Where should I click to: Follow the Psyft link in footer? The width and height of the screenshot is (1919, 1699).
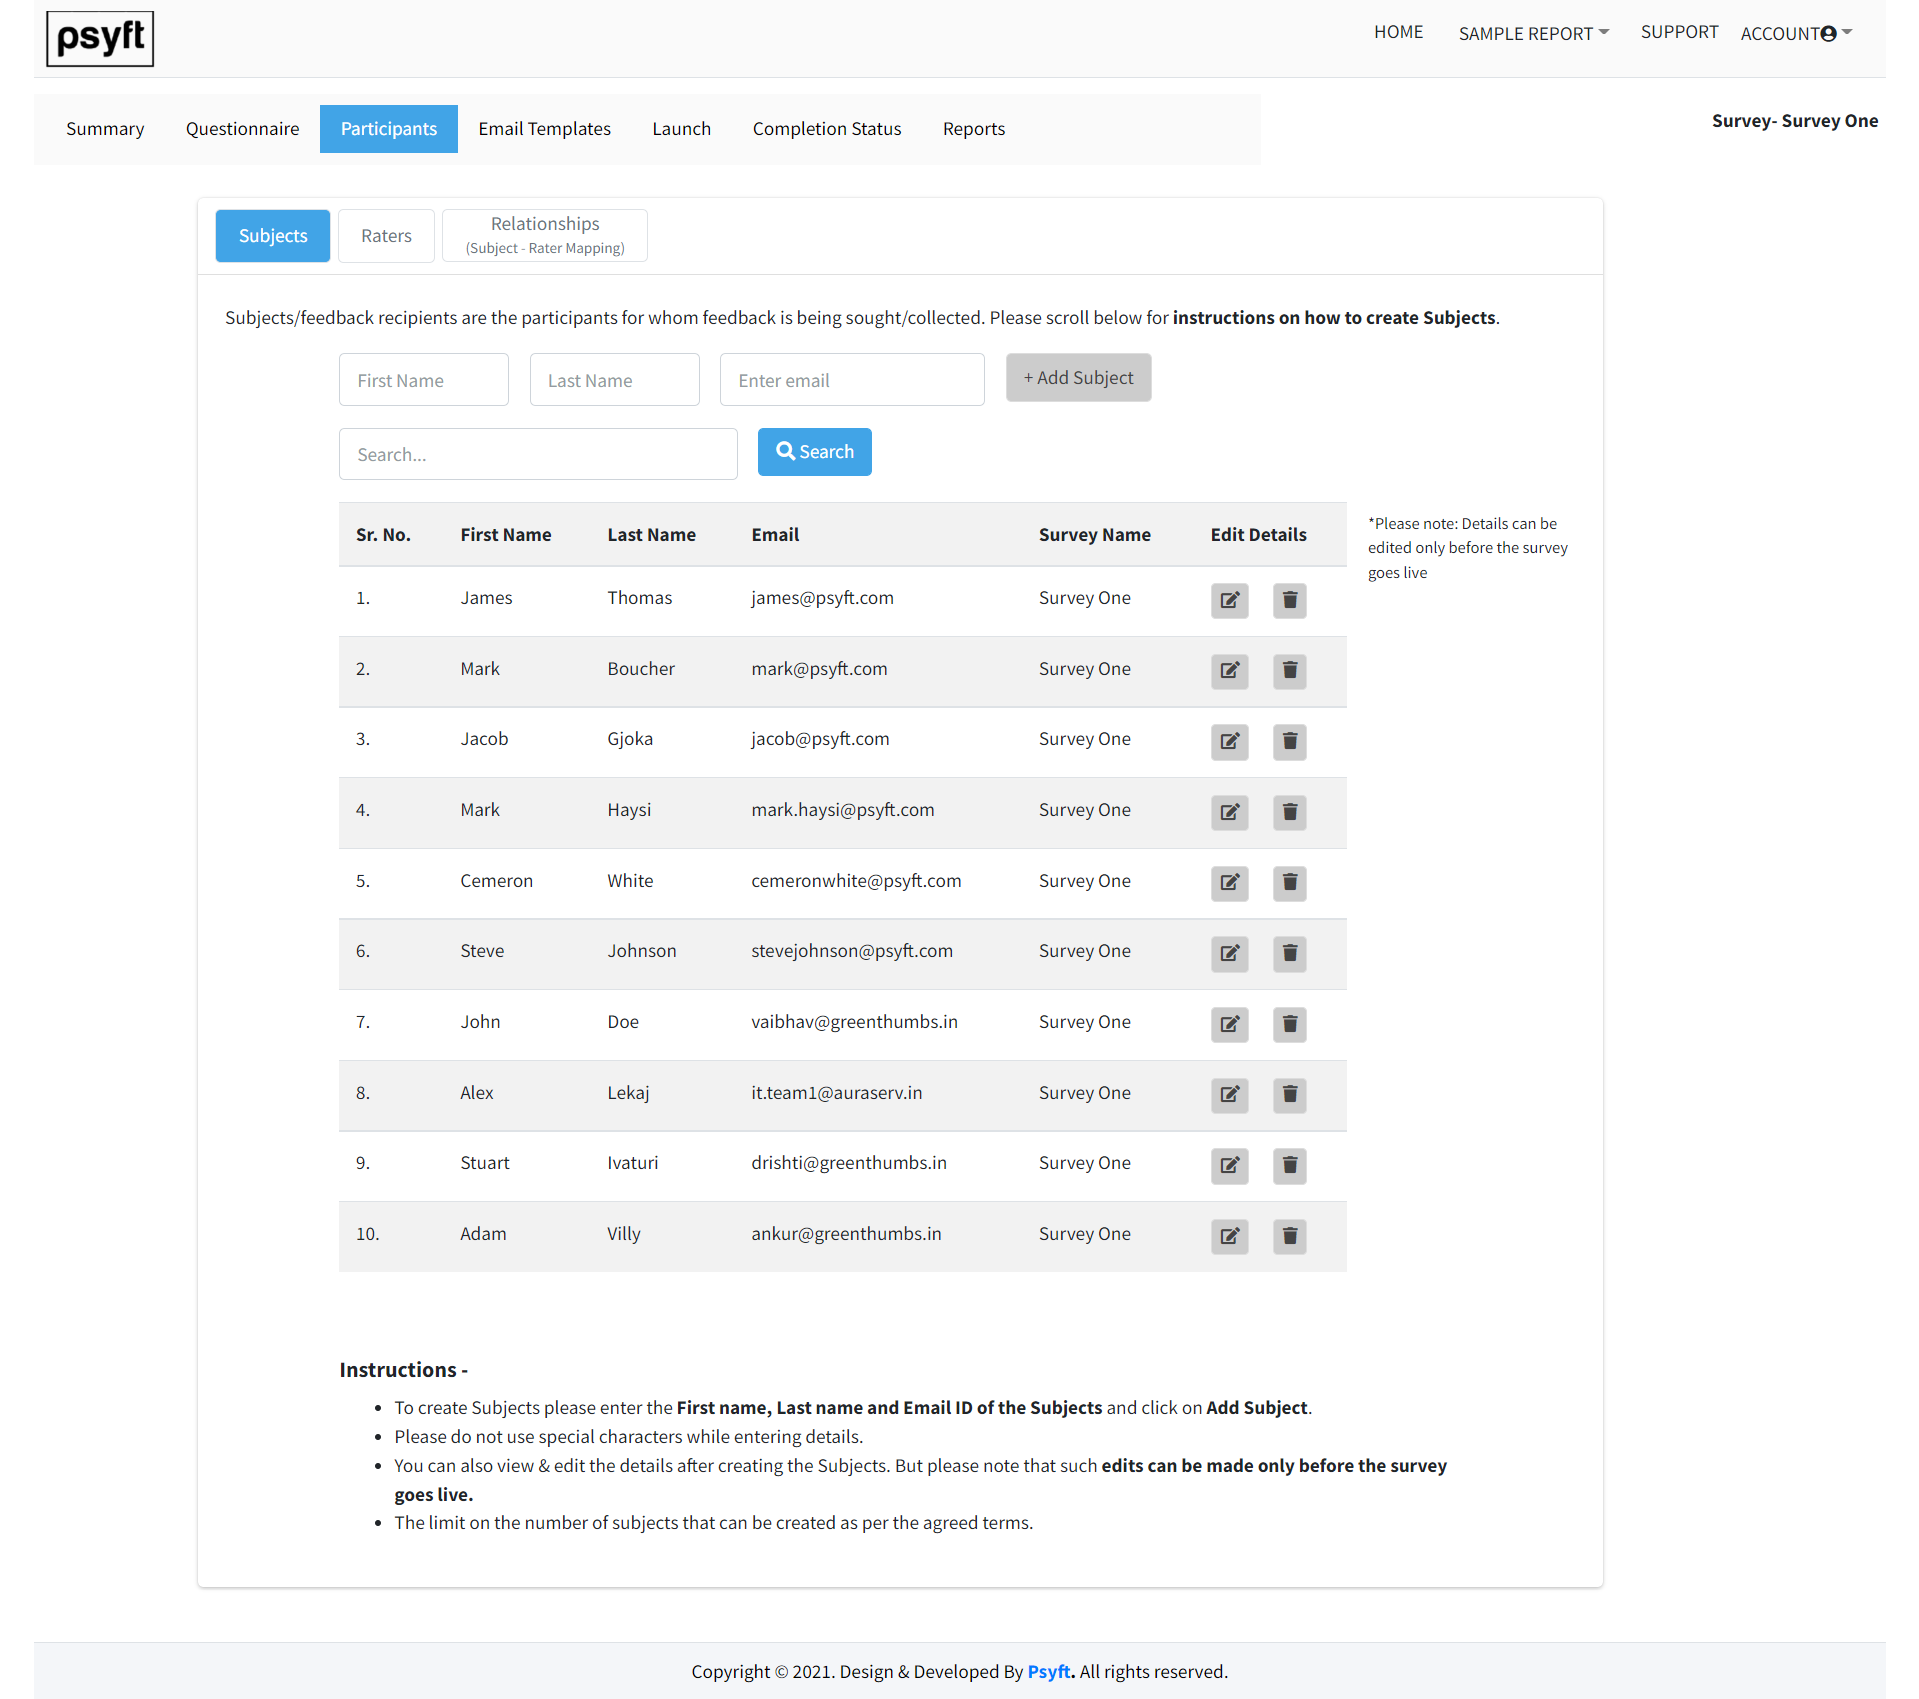1049,1672
